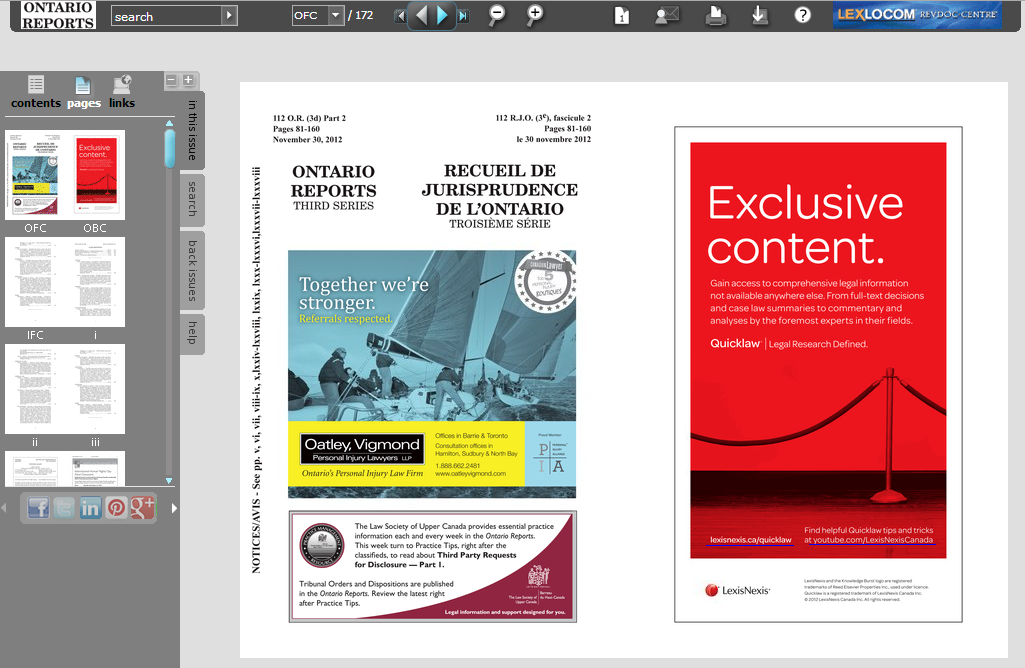Share on Pinterest

pos(116,508)
